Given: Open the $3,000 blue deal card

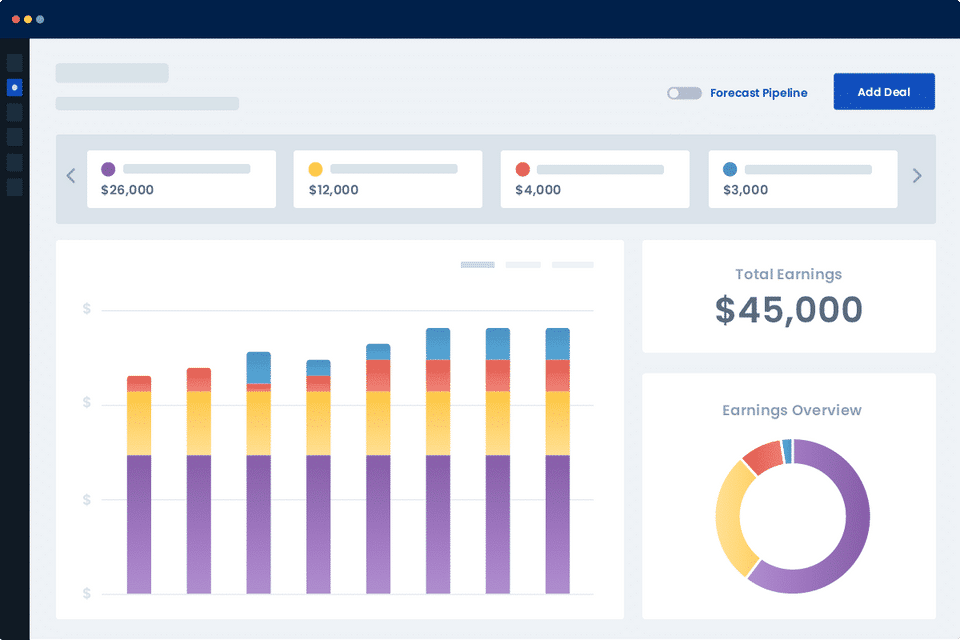Looking at the screenshot, I should [x=803, y=179].
